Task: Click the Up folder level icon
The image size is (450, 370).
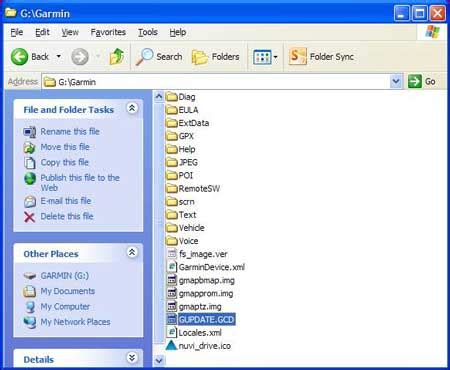Action: tap(117, 56)
